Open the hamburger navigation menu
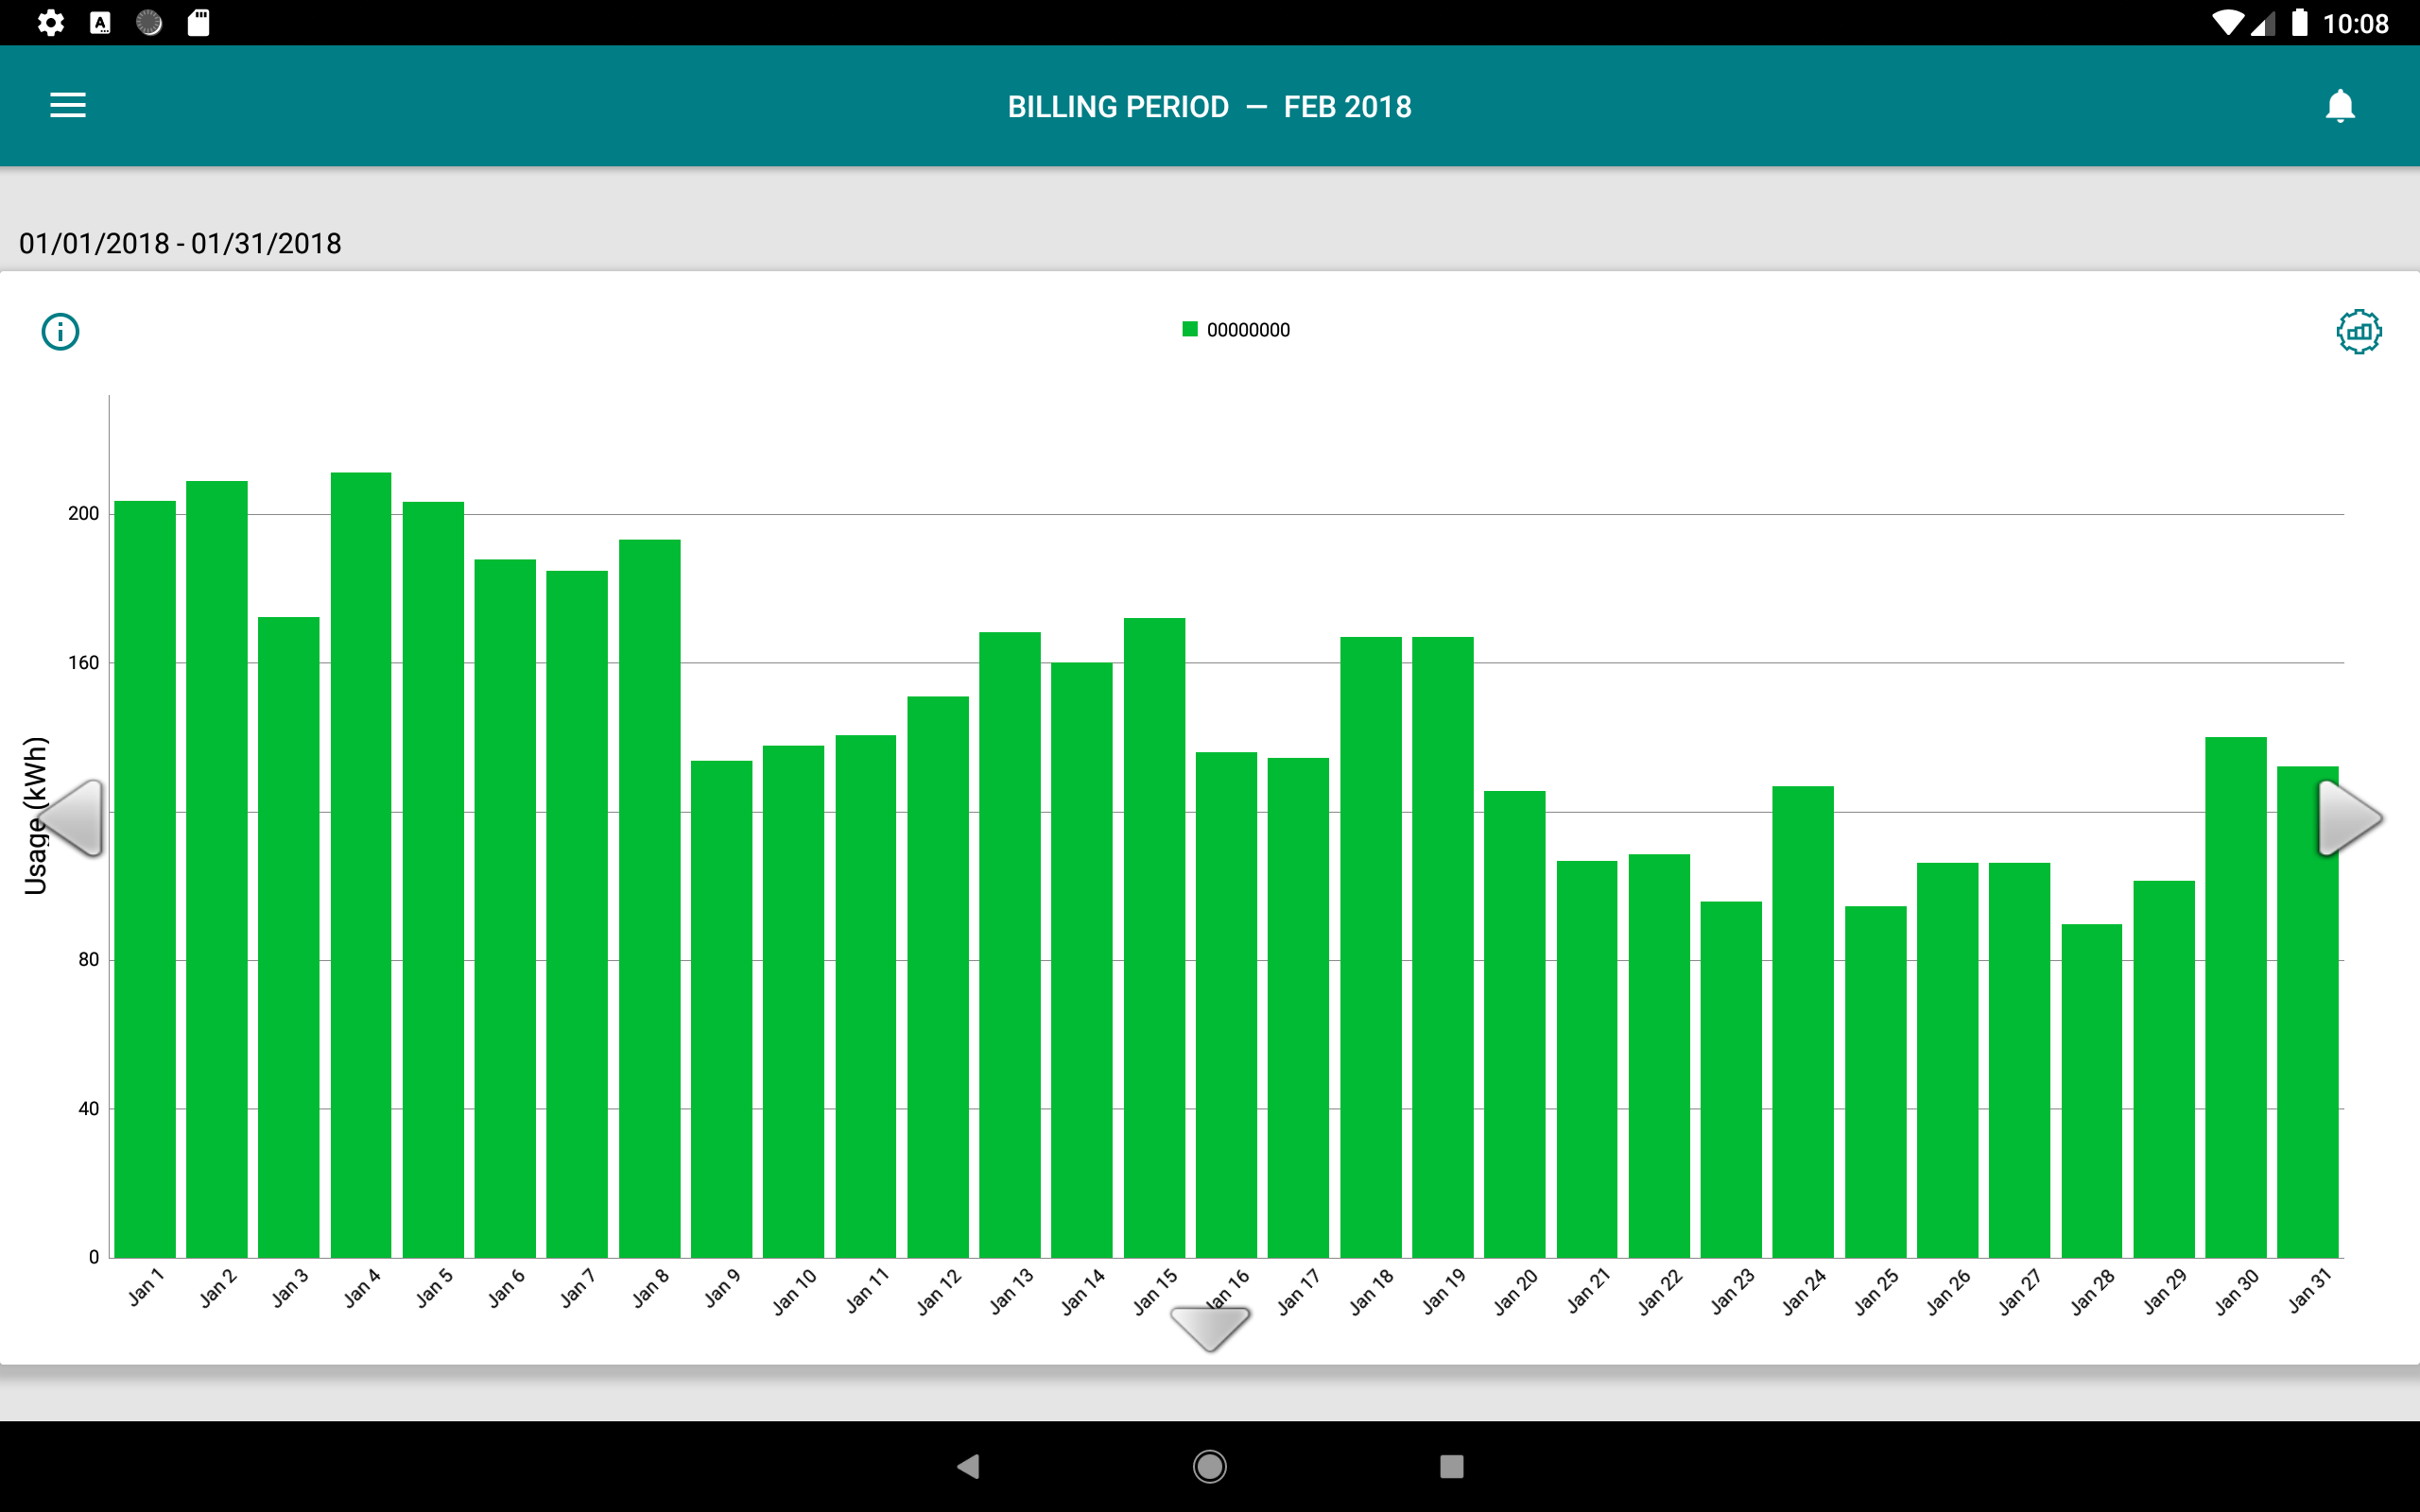Image resolution: width=2420 pixels, height=1512 pixels. tap(68, 105)
